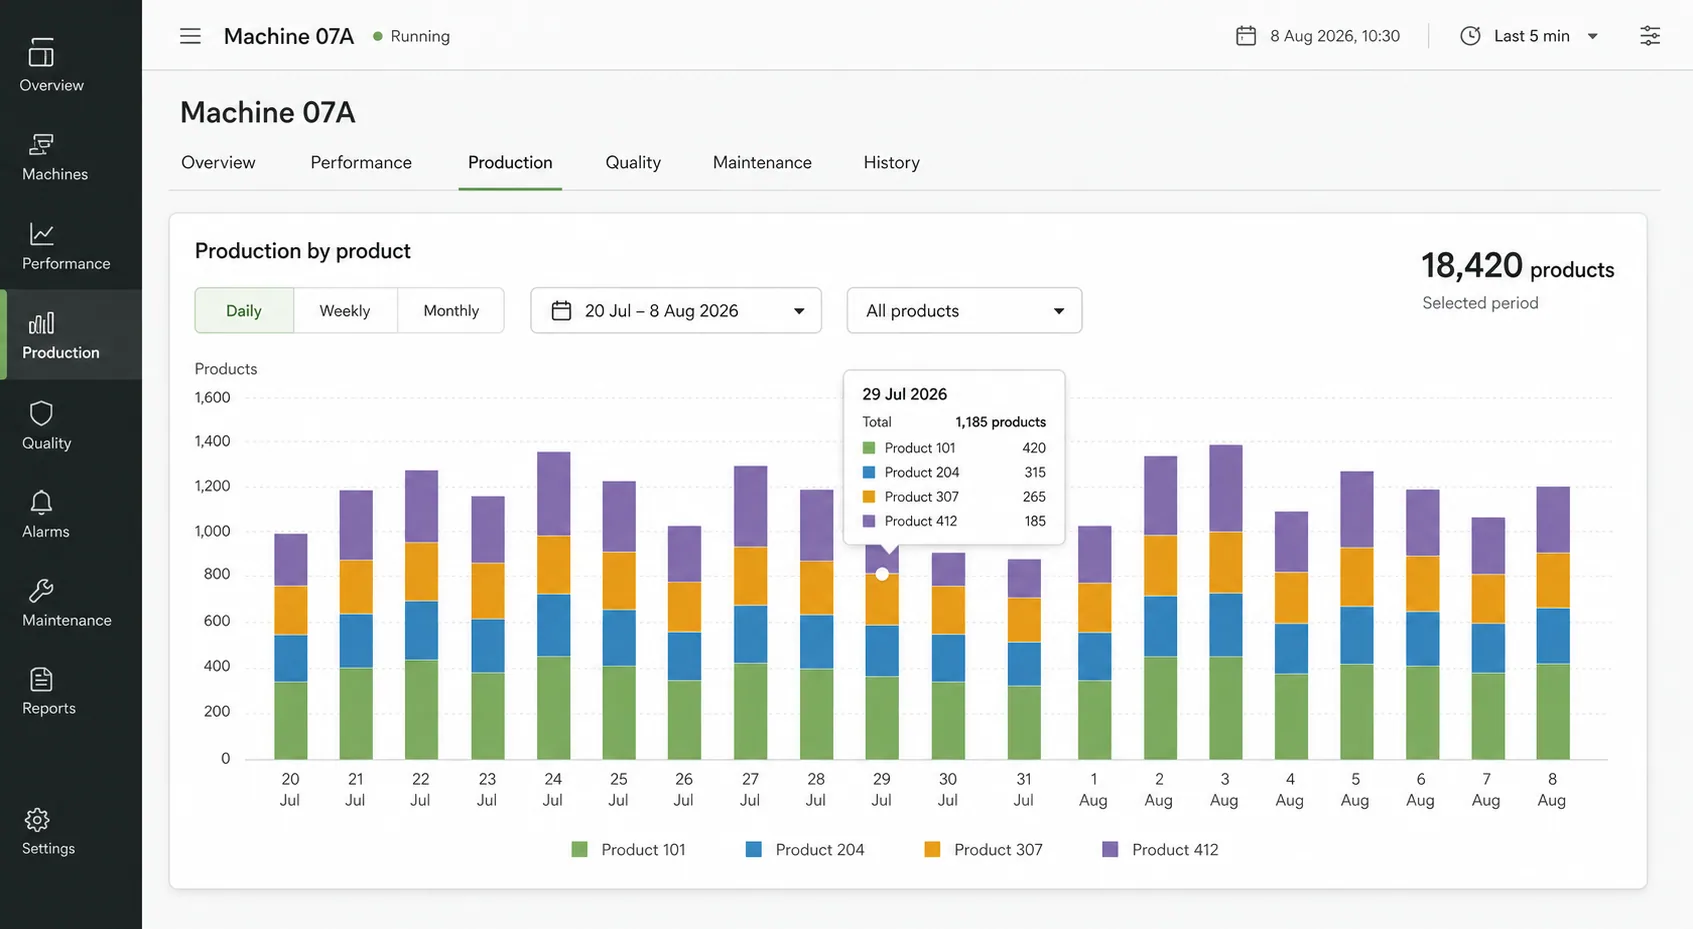Screen dimensions: 1693x929
Task: Switch to Weekly view
Action: (345, 311)
